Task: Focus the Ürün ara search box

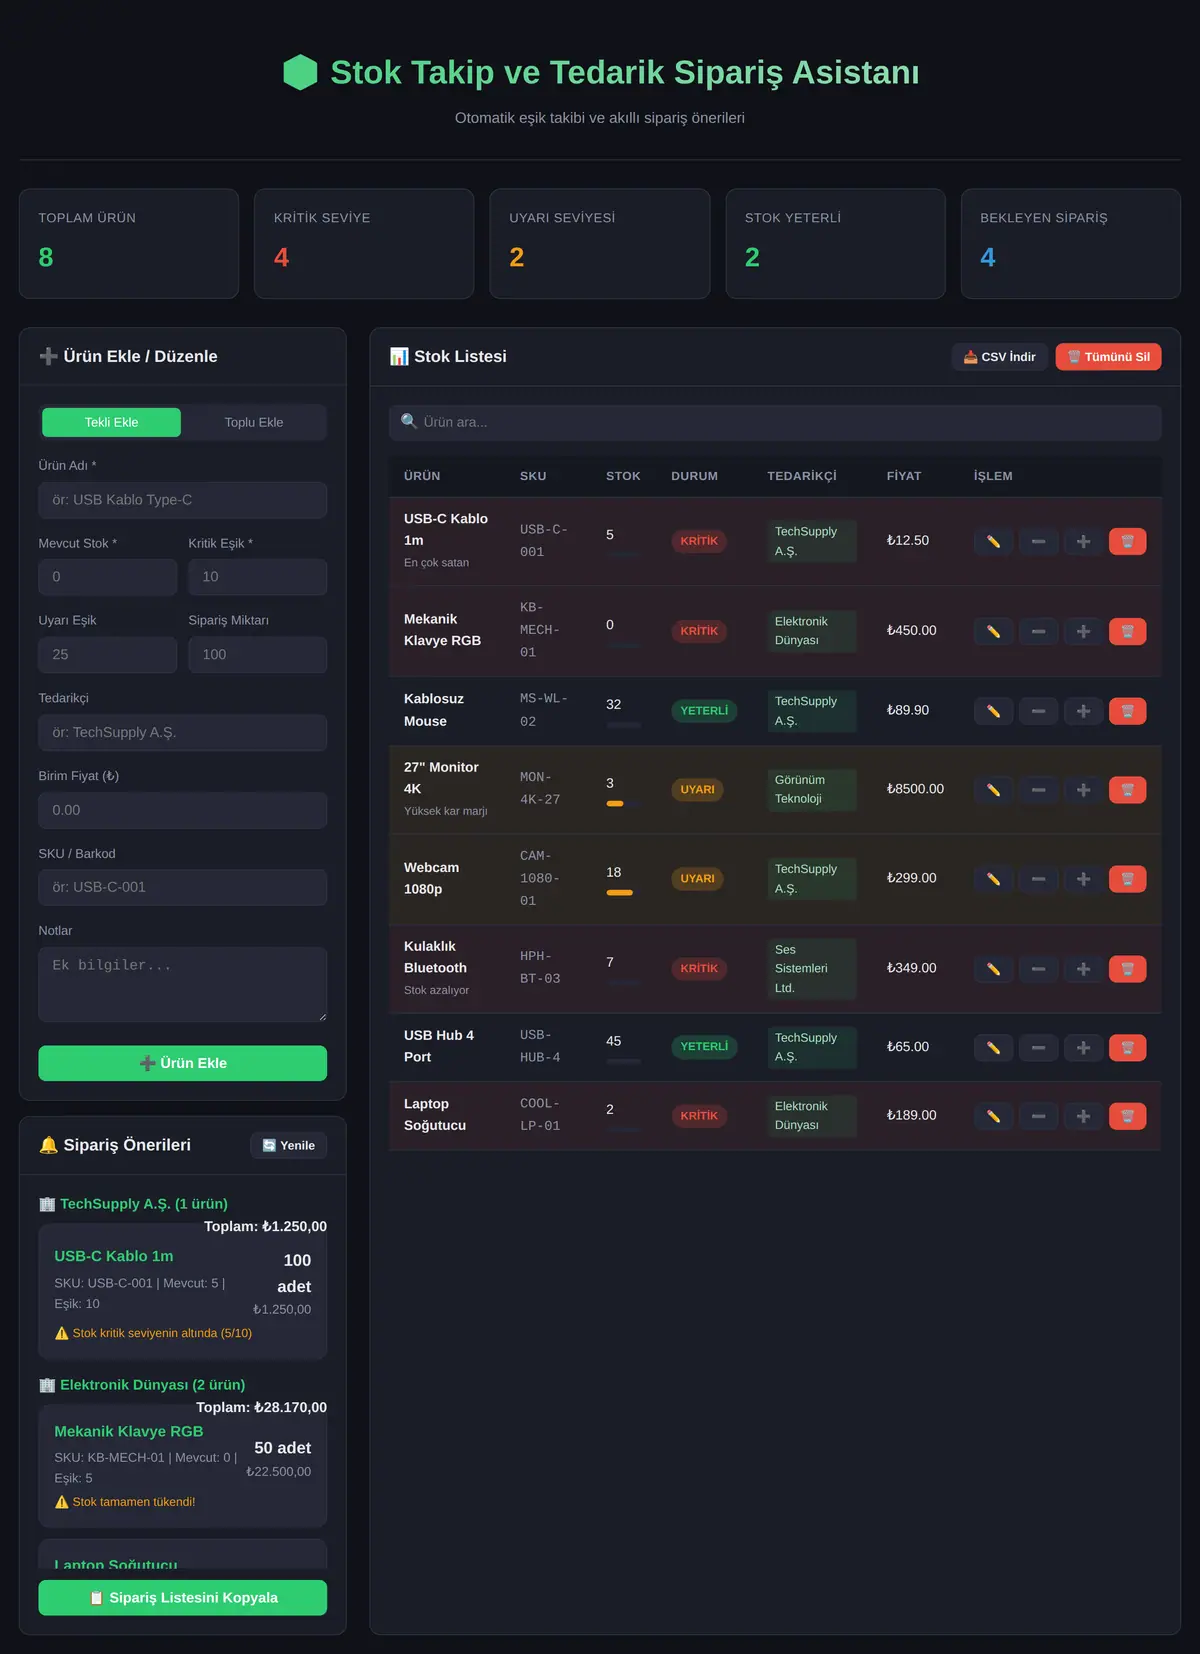Action: click(x=775, y=422)
